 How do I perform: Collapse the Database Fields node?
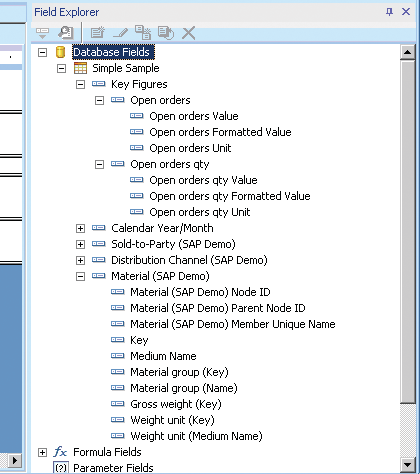42,52
